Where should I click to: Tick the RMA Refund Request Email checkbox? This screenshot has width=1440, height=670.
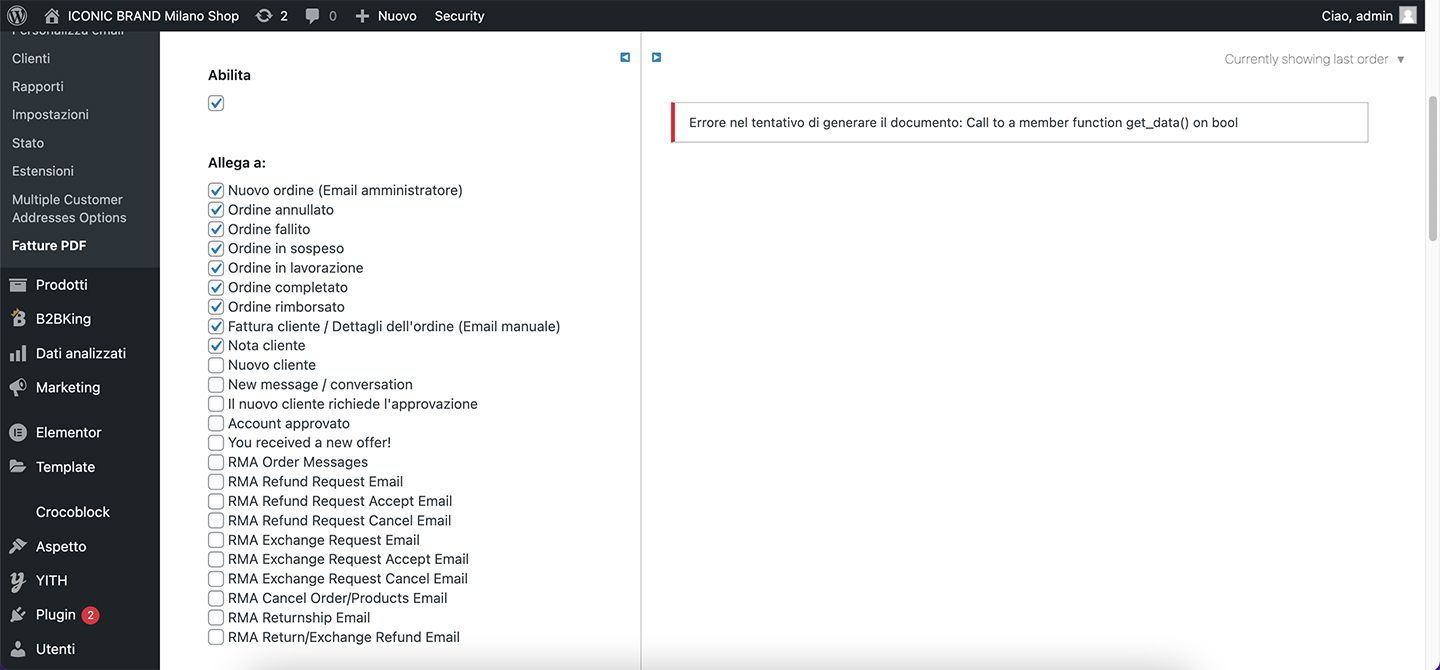(x=216, y=481)
